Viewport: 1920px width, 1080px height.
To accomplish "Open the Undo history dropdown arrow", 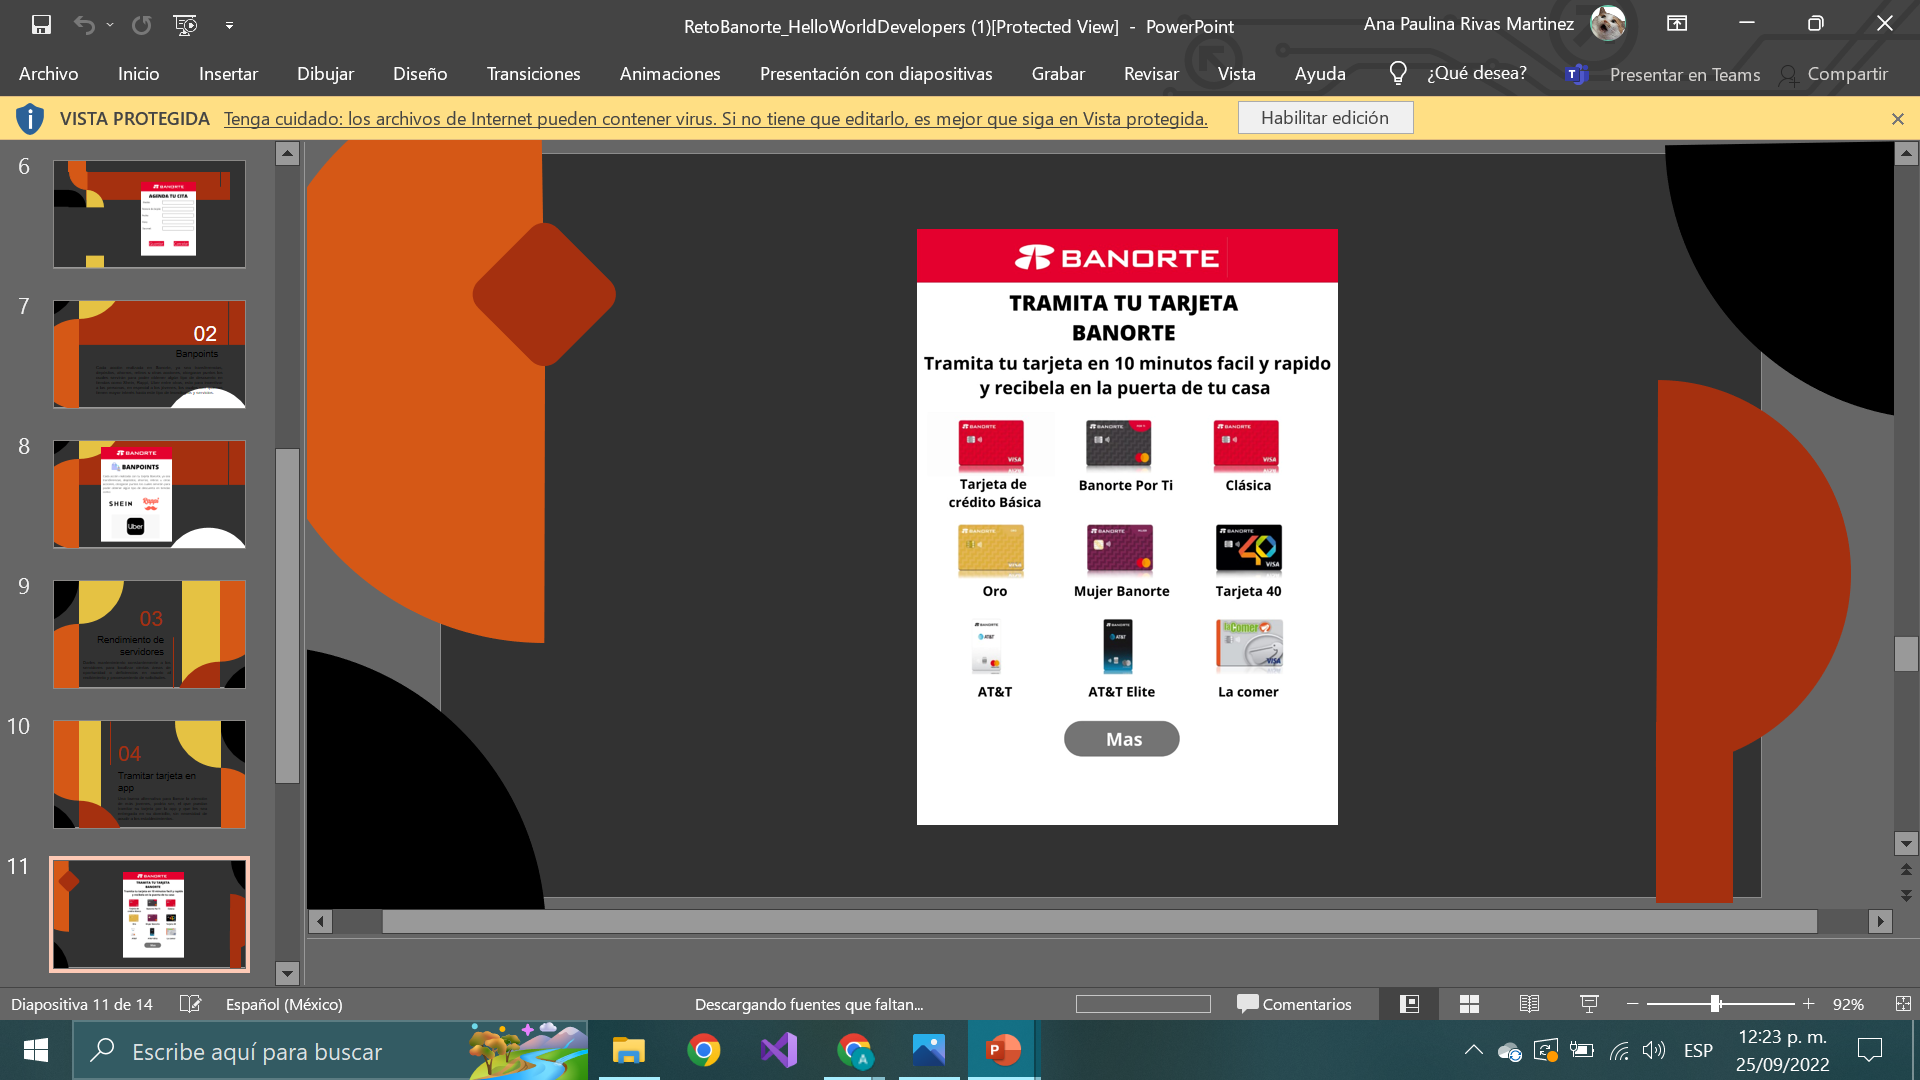I will [x=110, y=25].
